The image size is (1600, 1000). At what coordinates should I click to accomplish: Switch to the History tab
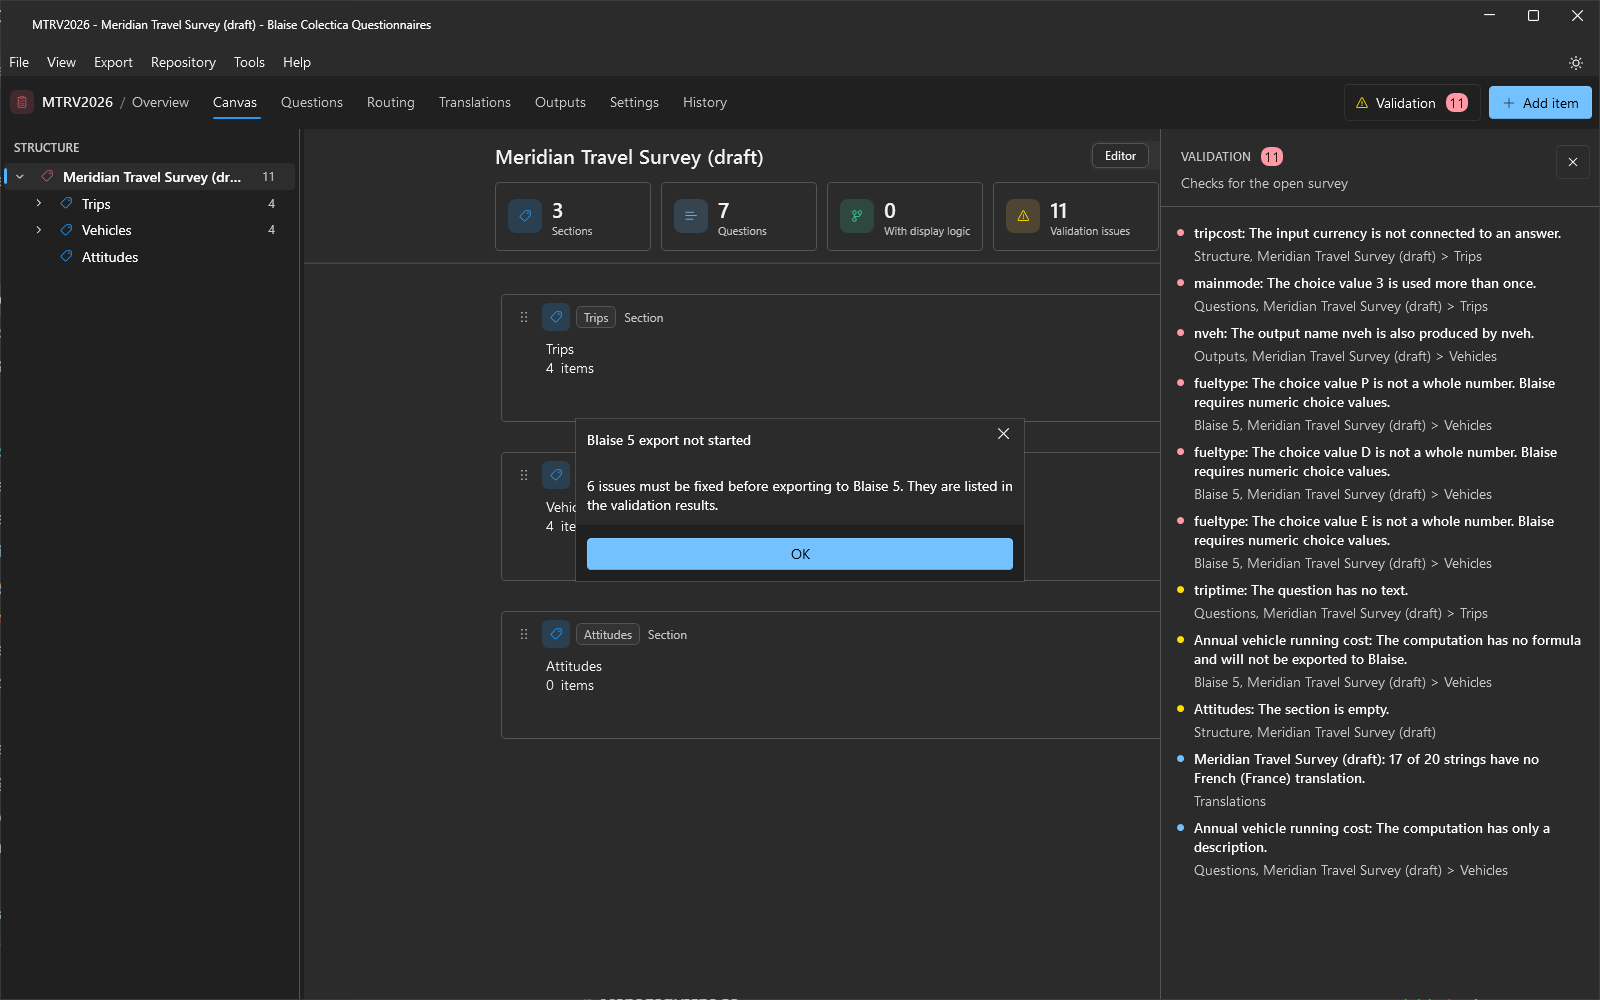(x=705, y=102)
